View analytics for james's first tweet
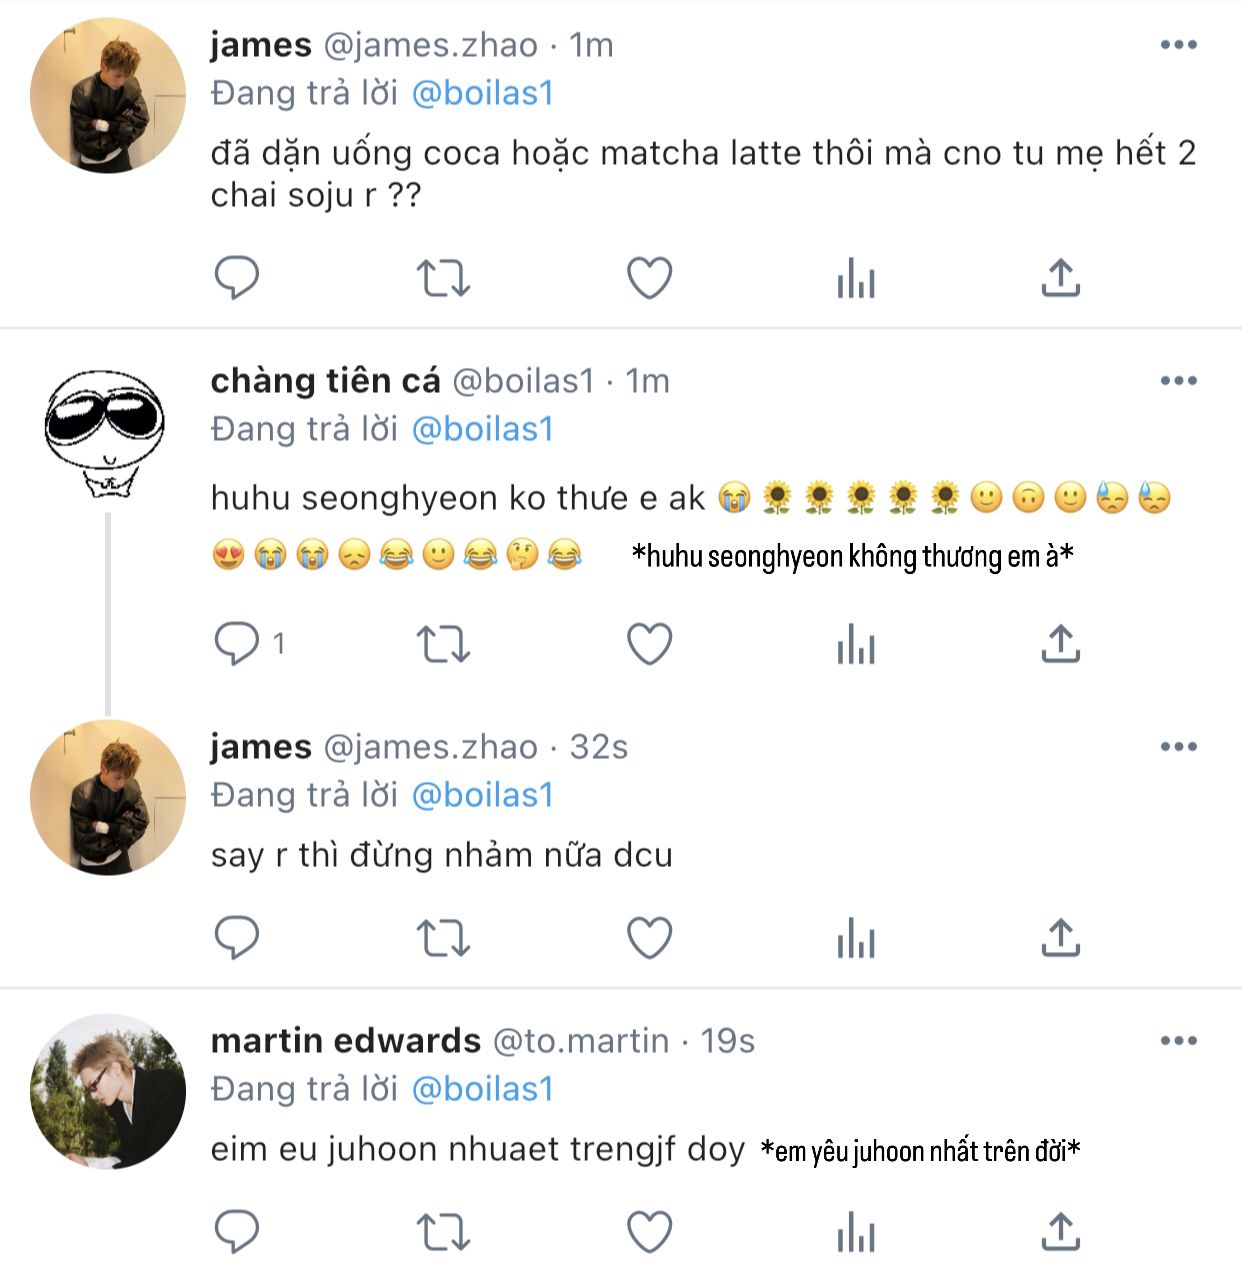This screenshot has width=1242, height=1269. (856, 278)
